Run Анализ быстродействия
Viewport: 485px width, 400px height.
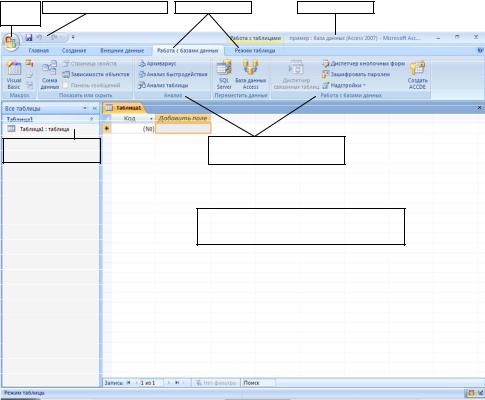[x=173, y=74]
